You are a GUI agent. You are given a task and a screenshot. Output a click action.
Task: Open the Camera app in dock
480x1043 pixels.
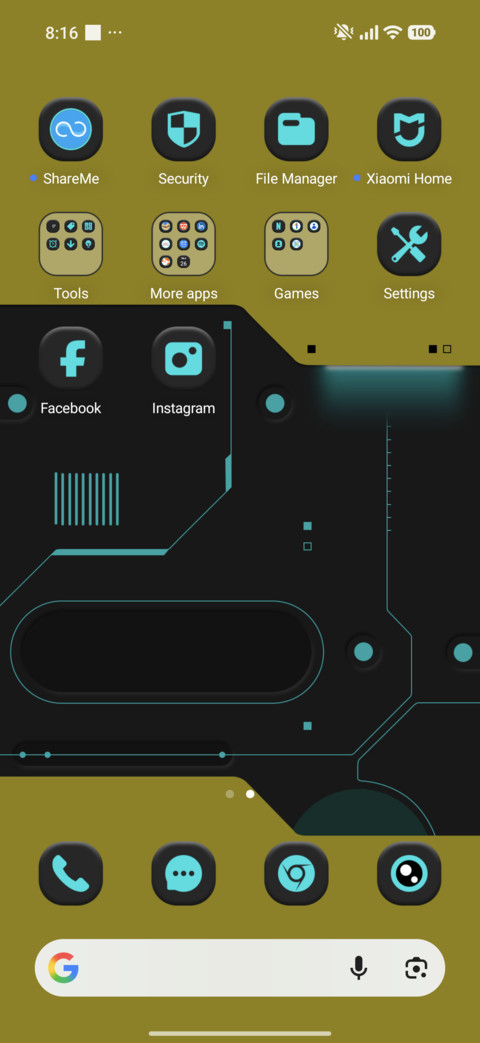click(x=409, y=873)
